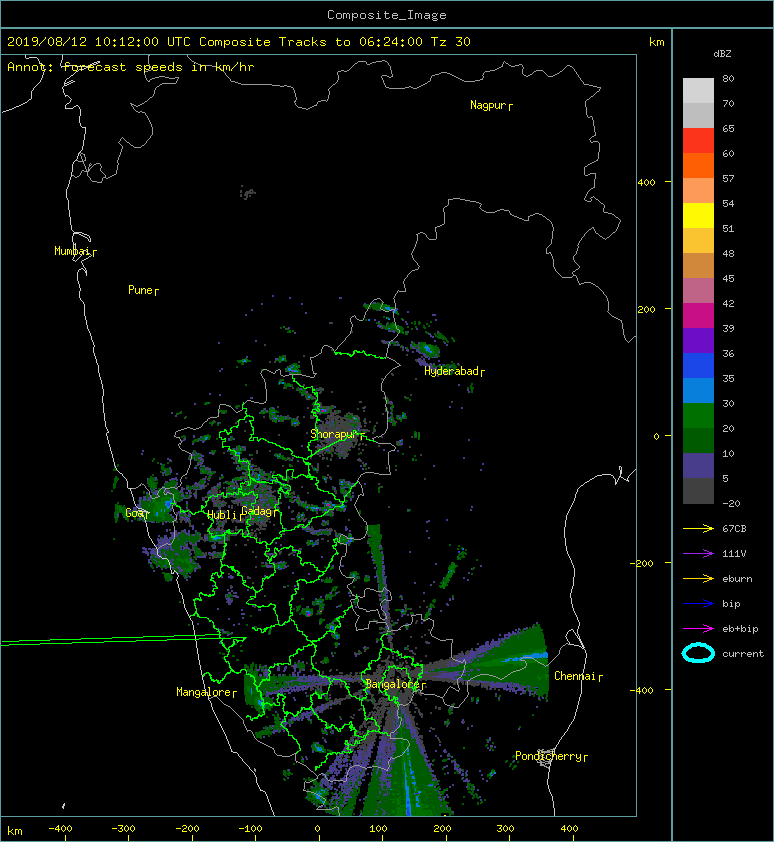Click the Bangalore city label

392,684
